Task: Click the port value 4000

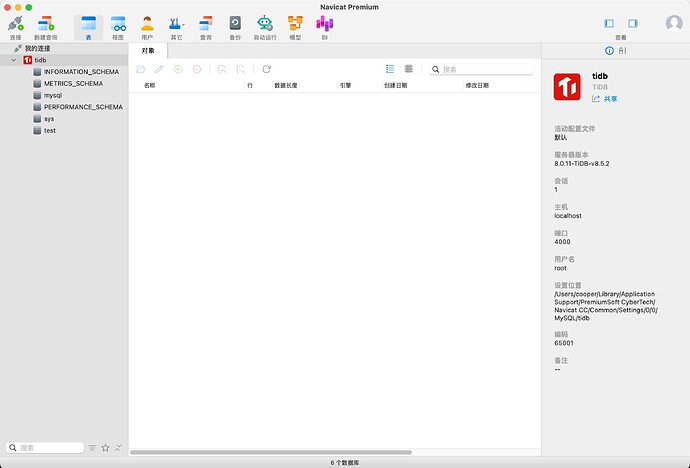Action: tap(562, 242)
